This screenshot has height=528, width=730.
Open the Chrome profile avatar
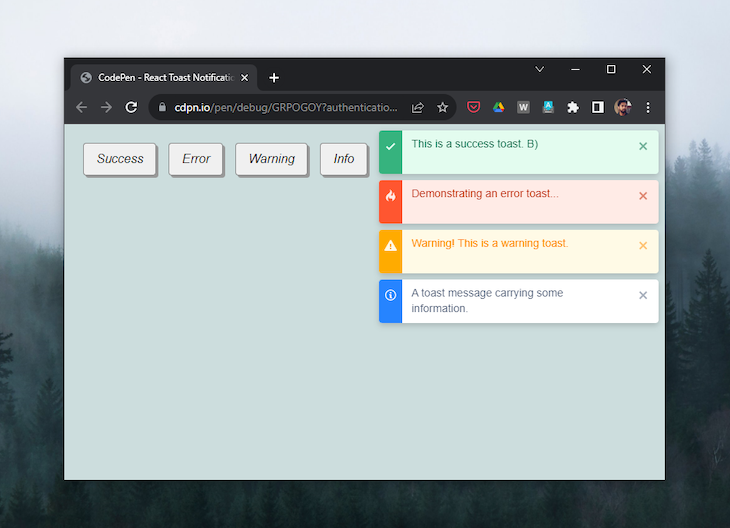coord(622,107)
